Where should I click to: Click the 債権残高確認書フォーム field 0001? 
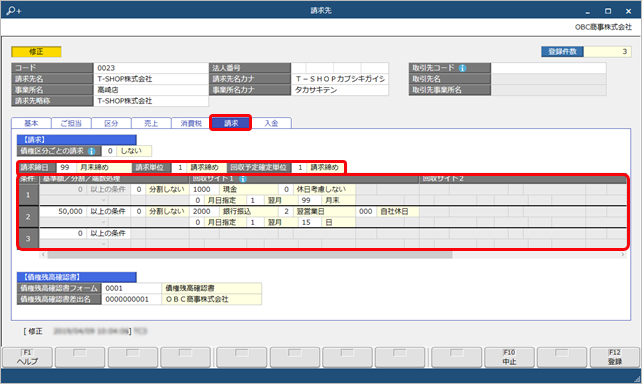click(x=131, y=288)
